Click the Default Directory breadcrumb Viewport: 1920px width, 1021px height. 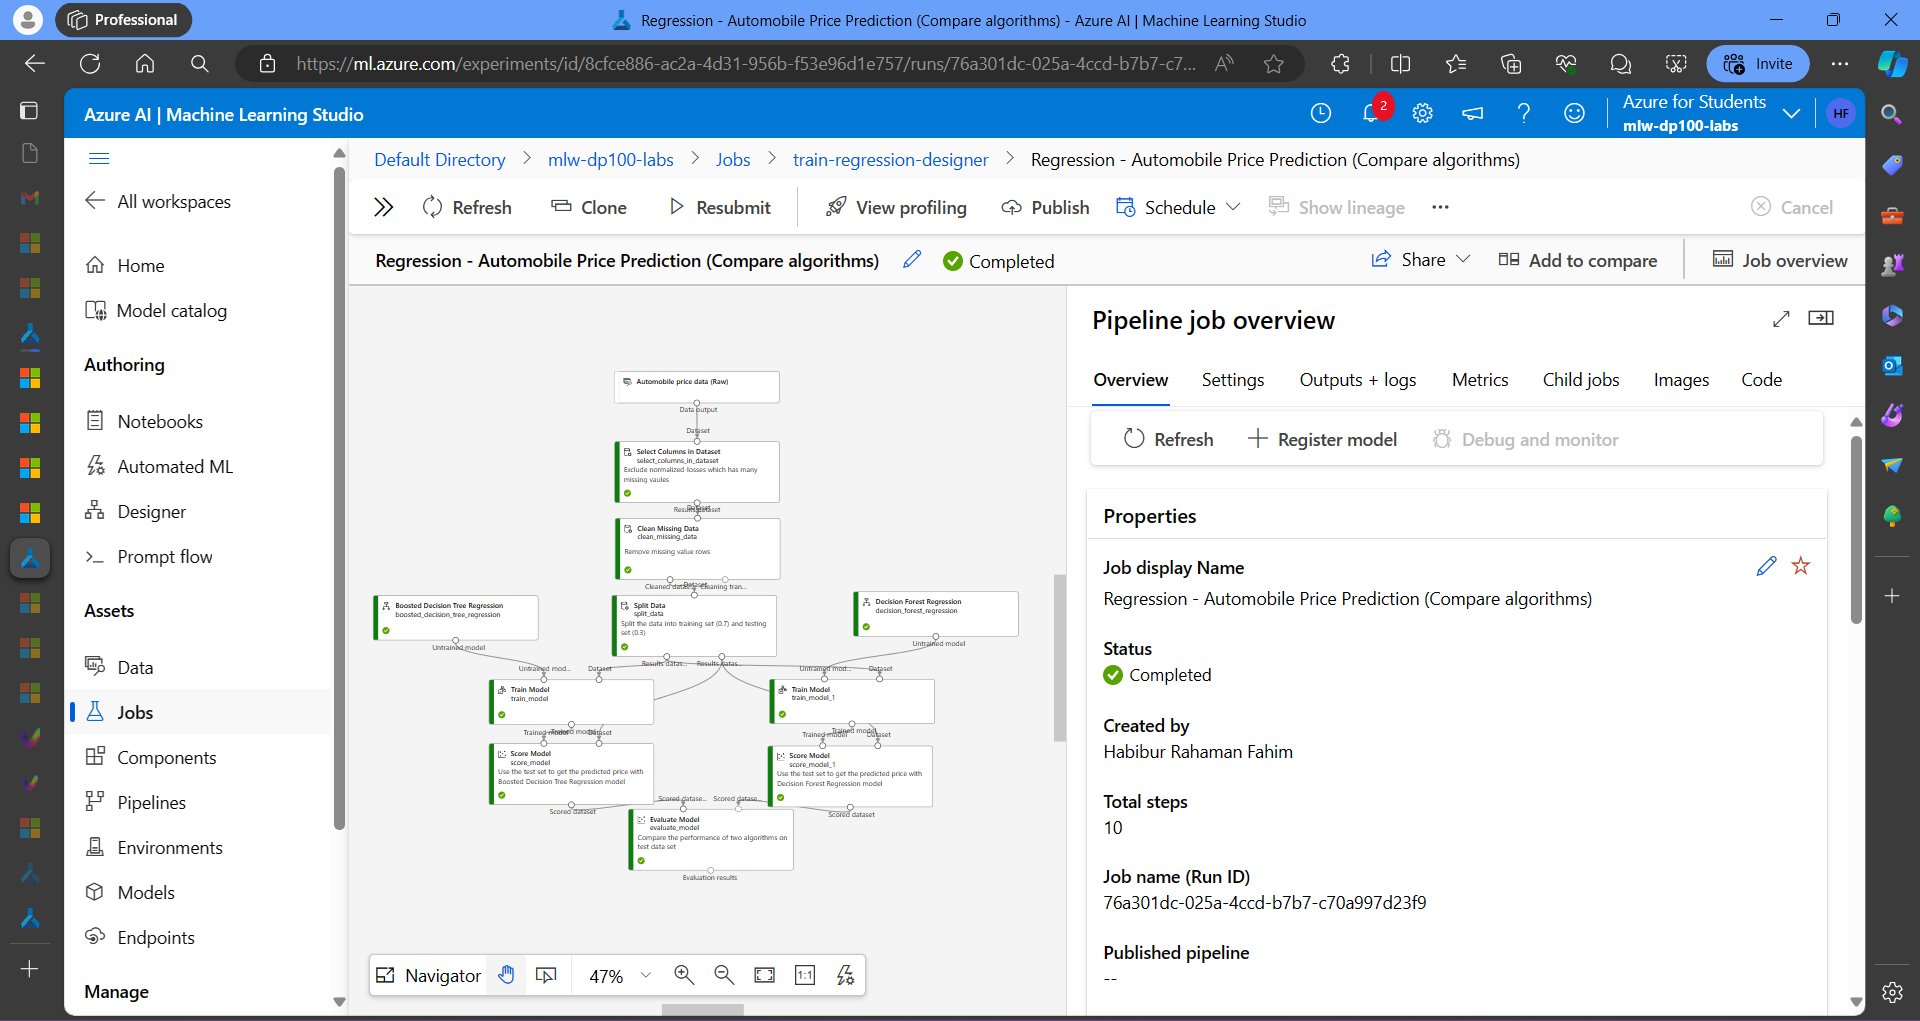[440, 159]
